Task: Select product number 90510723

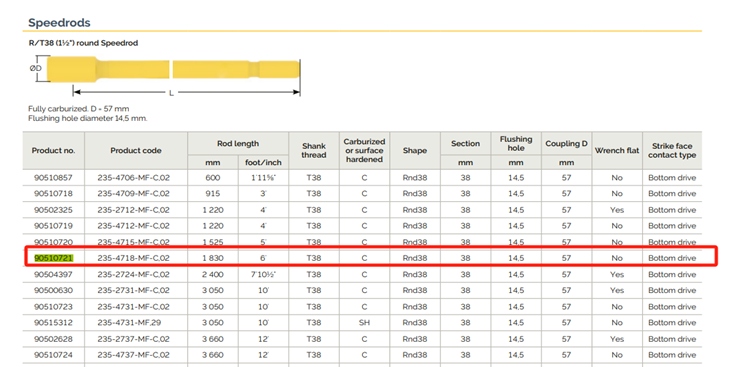Action: pyautogui.click(x=53, y=307)
